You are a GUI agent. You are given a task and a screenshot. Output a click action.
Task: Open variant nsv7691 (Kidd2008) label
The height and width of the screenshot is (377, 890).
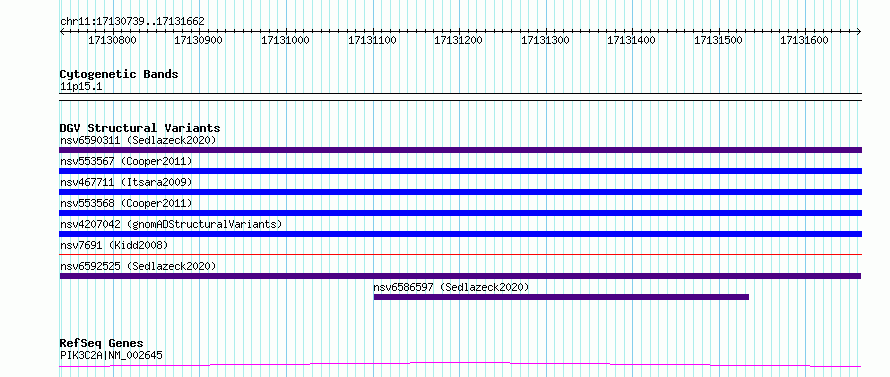(114, 245)
